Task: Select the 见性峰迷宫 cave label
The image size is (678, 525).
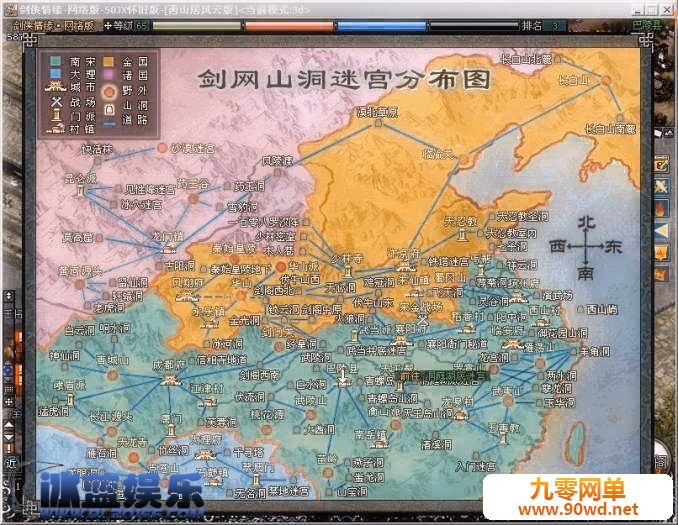Action: 150,189
